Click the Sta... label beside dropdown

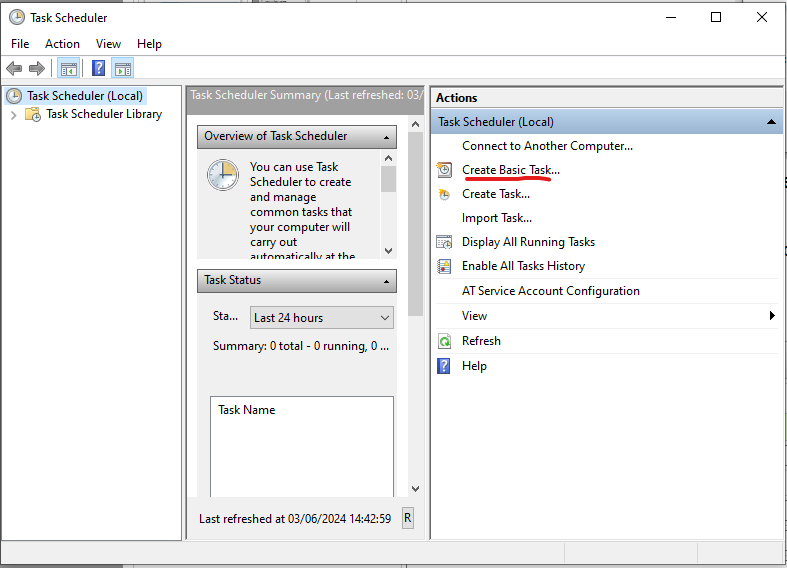pos(225,316)
